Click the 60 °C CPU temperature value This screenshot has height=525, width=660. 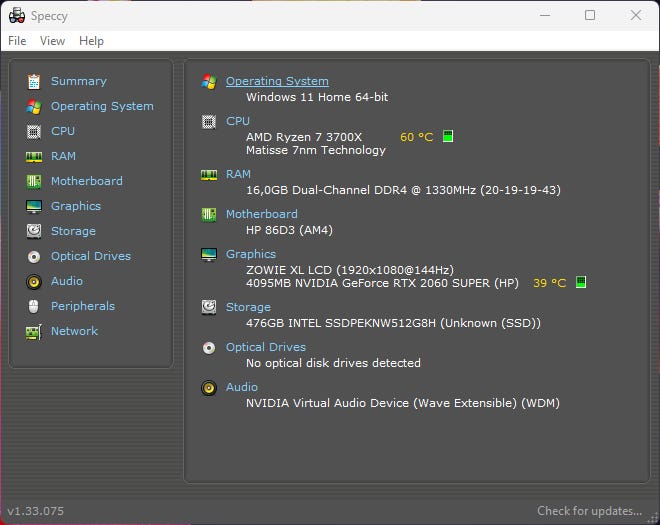click(416, 137)
